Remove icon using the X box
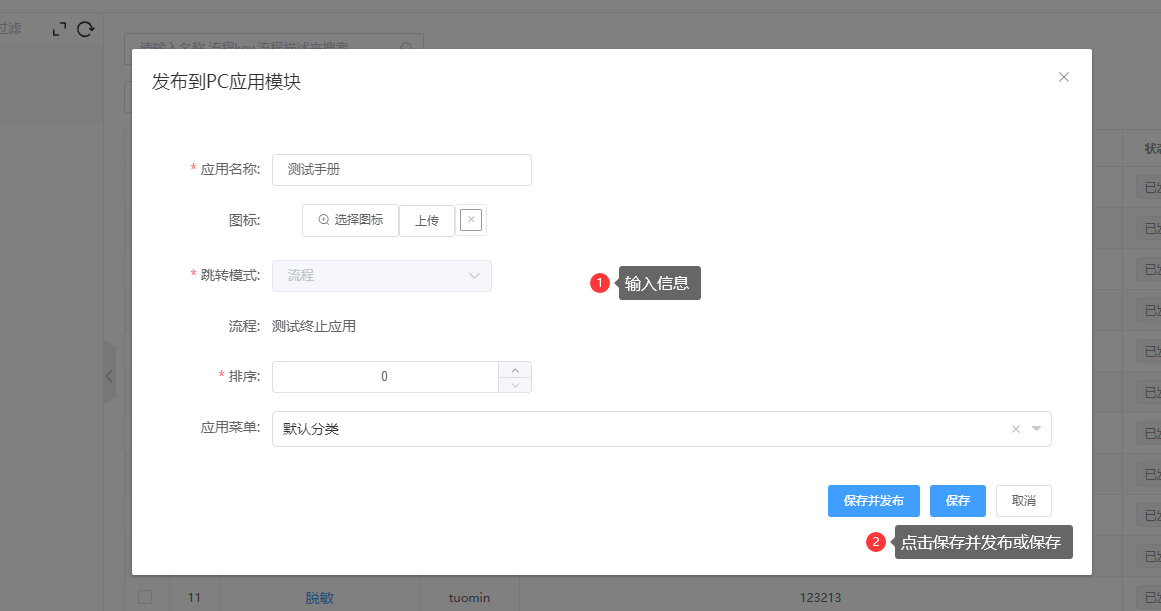The height and width of the screenshot is (611, 1161). pyautogui.click(x=471, y=220)
